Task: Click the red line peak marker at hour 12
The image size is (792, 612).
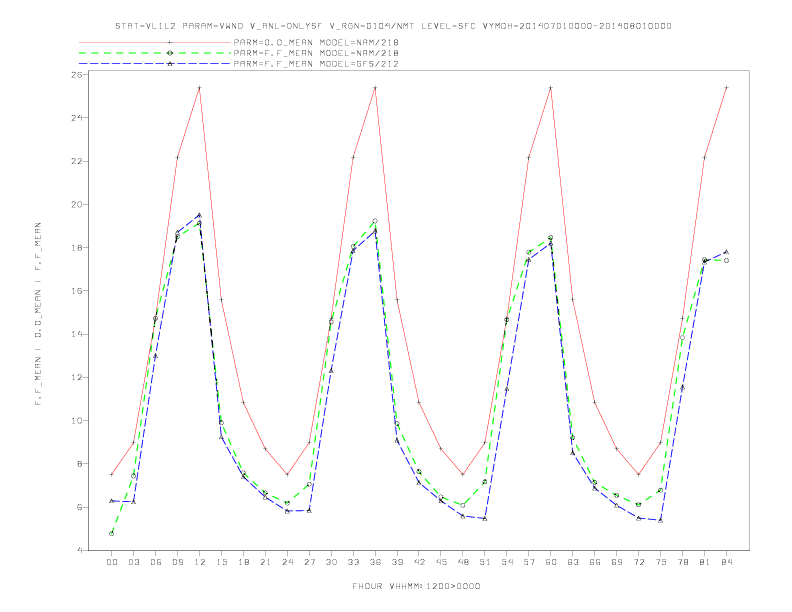Action: coord(200,88)
